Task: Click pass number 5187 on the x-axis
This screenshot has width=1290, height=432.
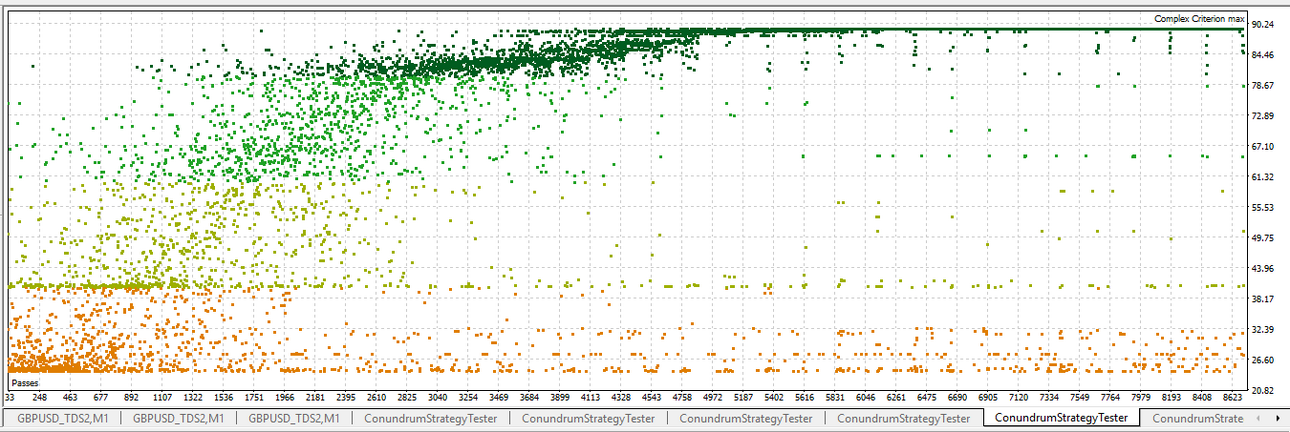Action: 743,398
